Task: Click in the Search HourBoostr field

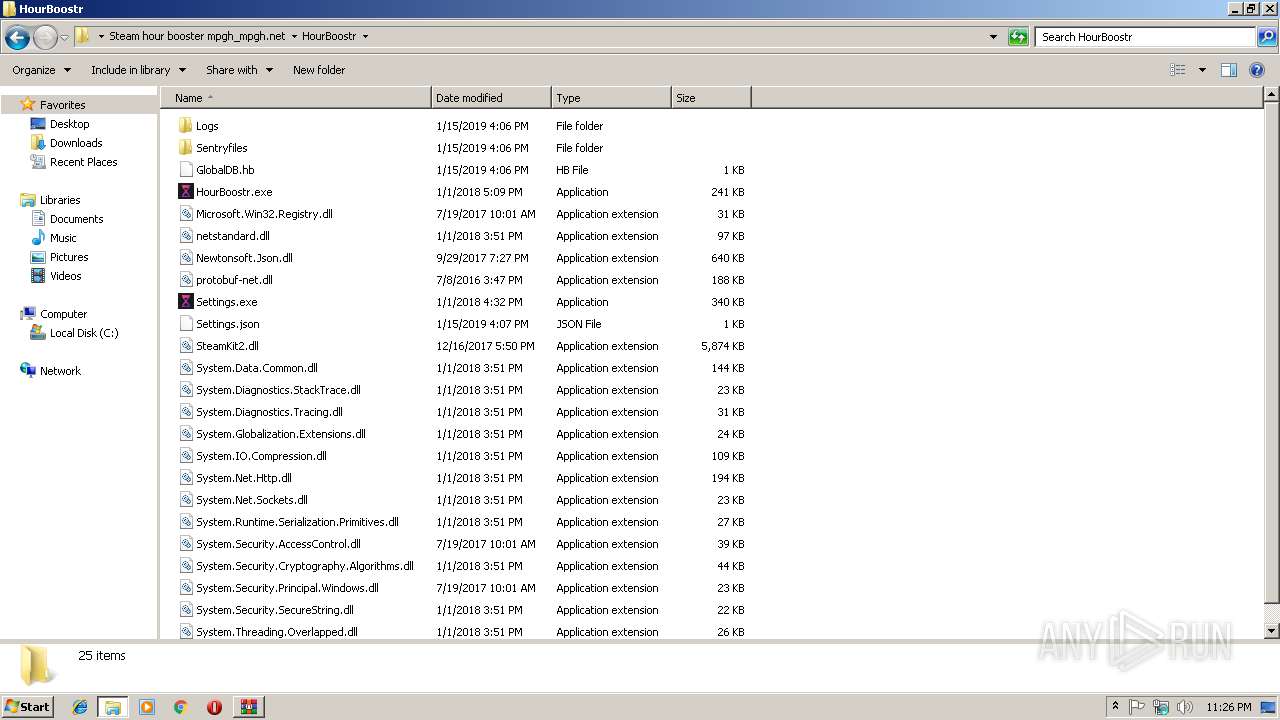Action: [x=1145, y=37]
